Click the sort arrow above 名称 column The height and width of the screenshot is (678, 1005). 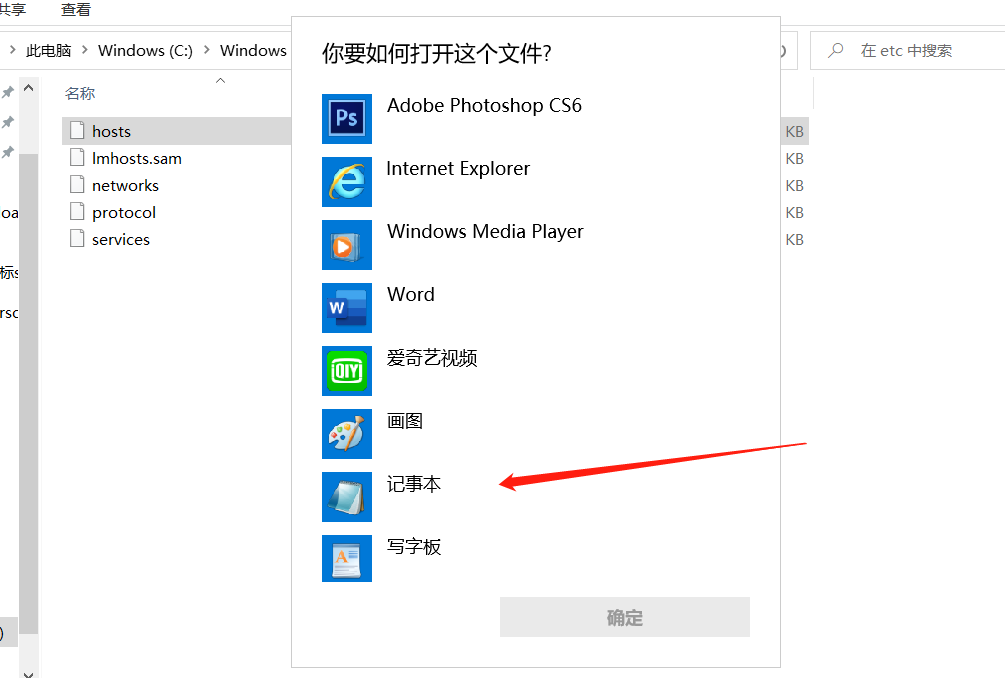tap(220, 81)
